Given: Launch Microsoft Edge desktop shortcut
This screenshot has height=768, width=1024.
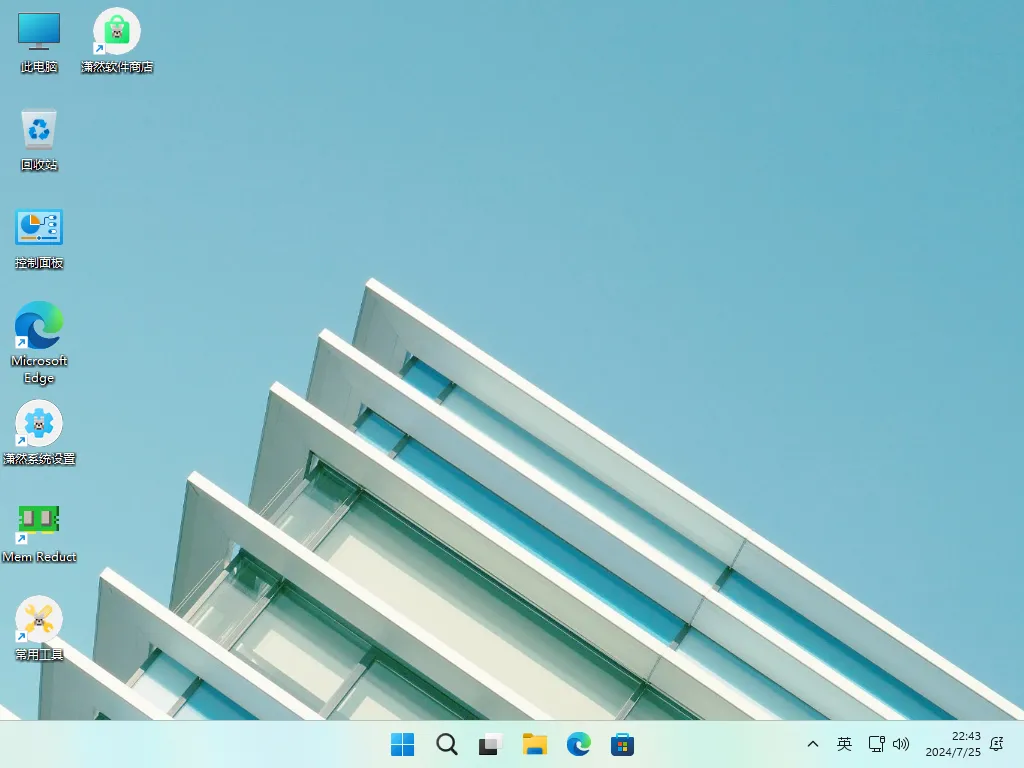Looking at the screenshot, I should pyautogui.click(x=38, y=330).
